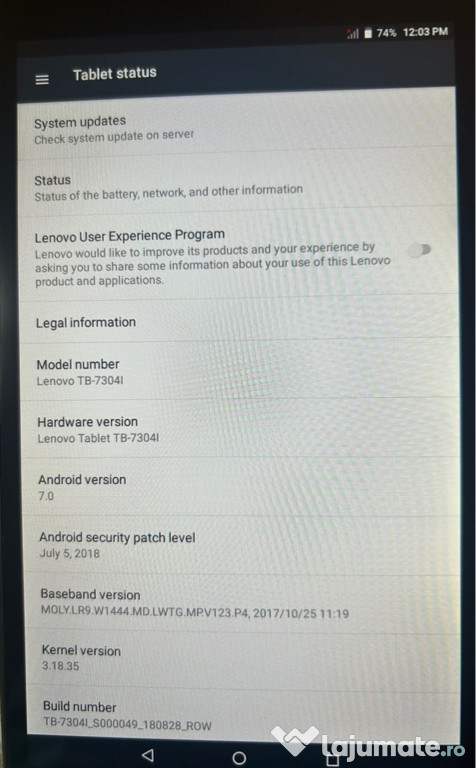Open System updates entry

tap(238, 129)
